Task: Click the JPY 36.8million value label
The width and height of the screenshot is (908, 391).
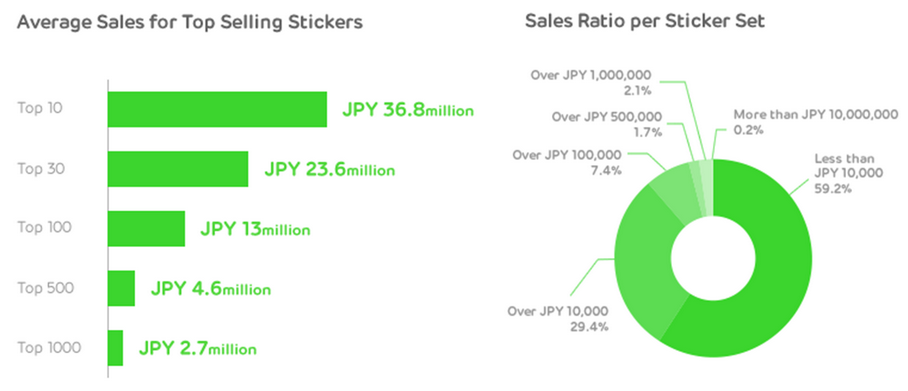Action: (408, 110)
